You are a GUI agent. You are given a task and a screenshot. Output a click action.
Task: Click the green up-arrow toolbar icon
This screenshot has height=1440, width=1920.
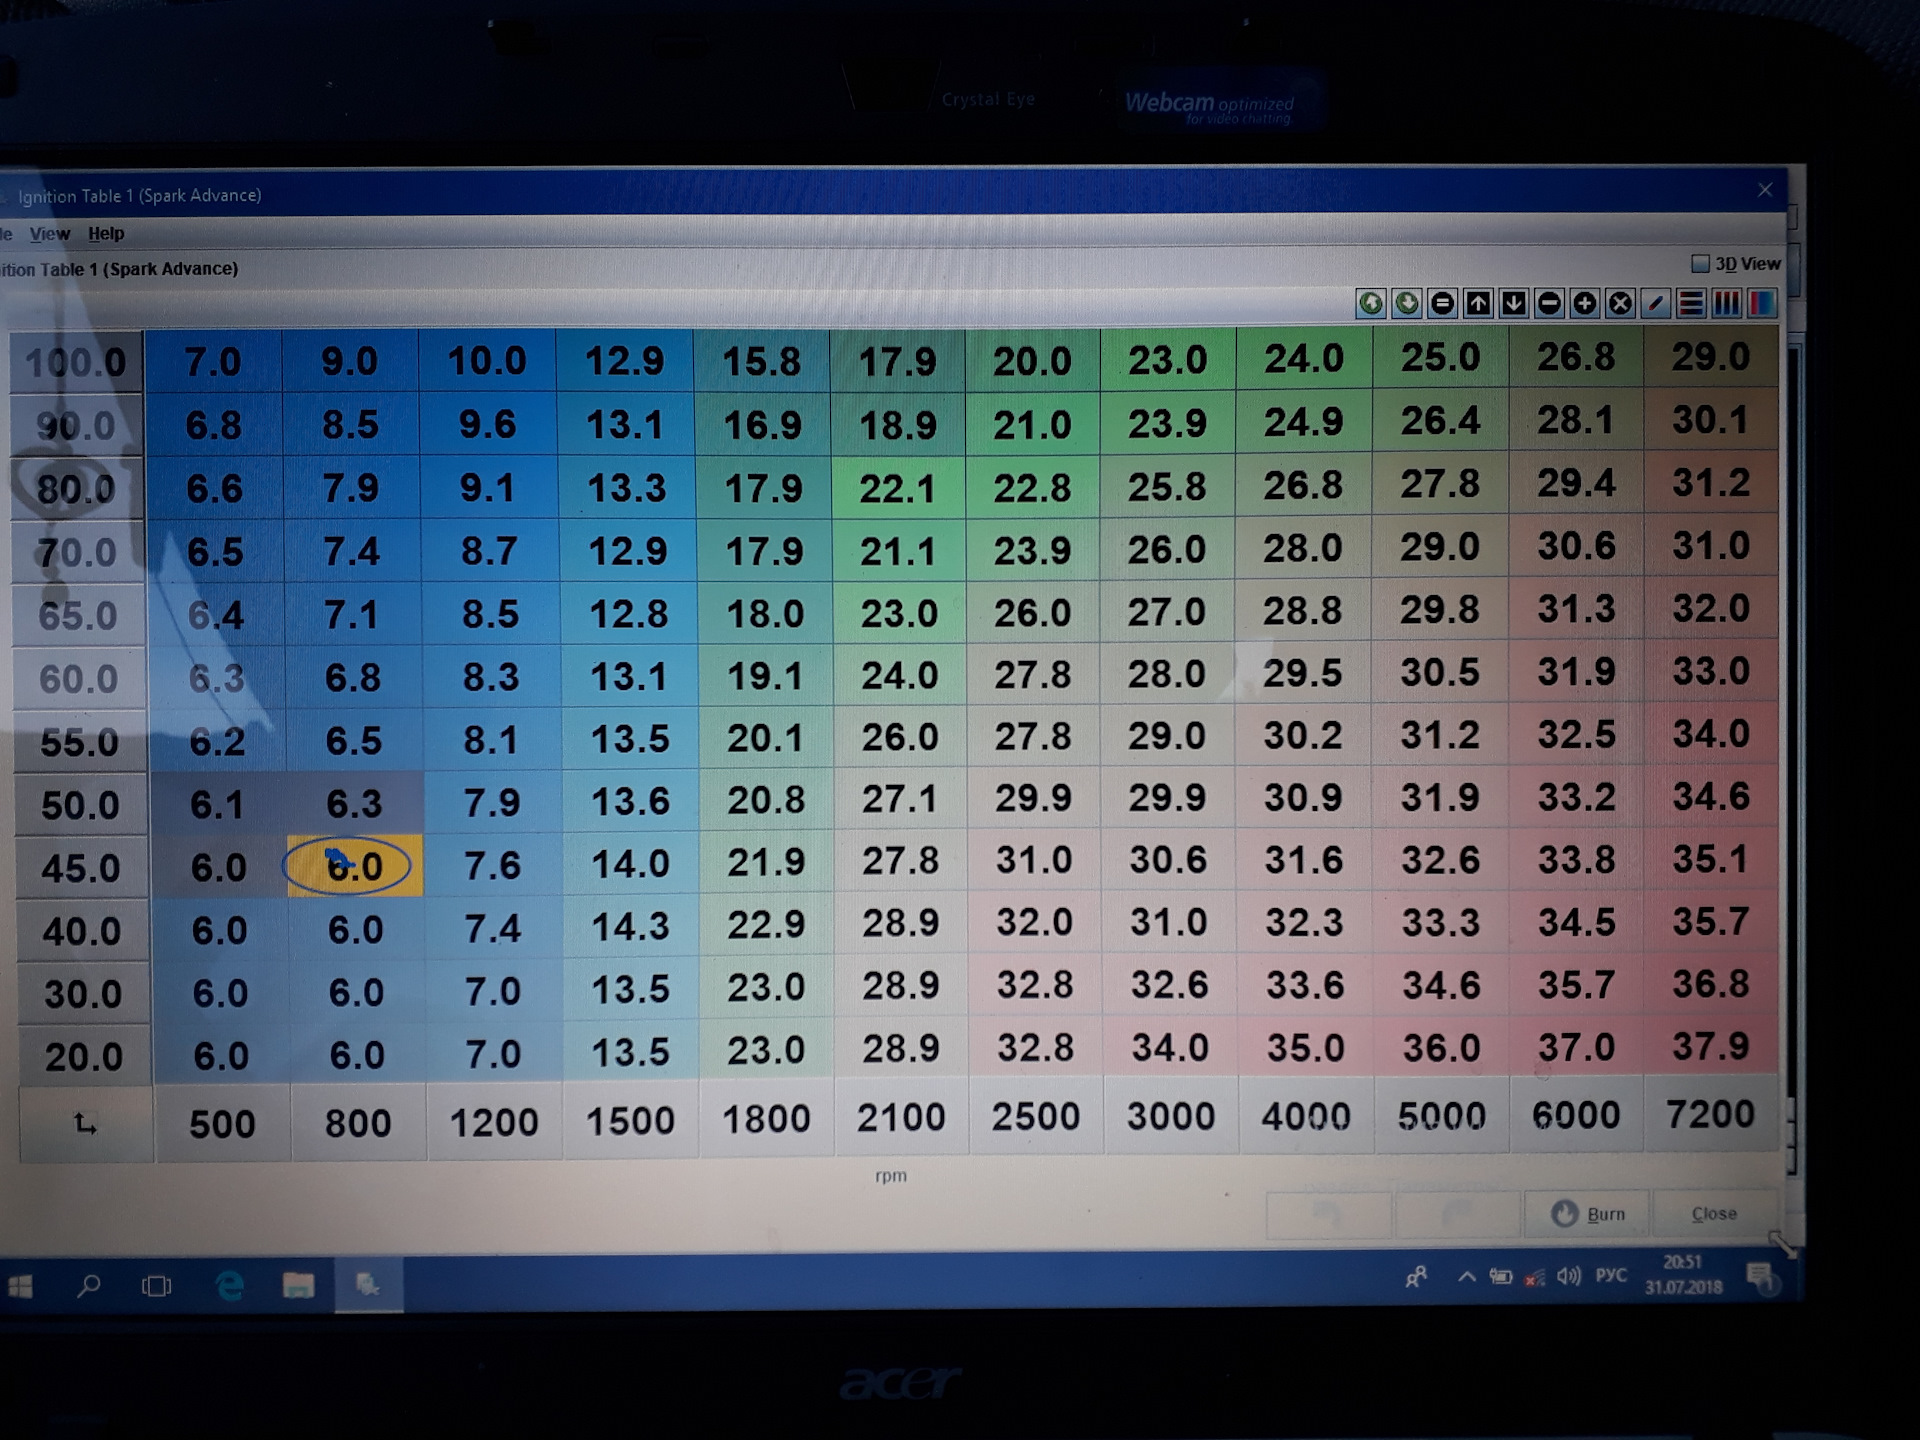click(x=1371, y=303)
